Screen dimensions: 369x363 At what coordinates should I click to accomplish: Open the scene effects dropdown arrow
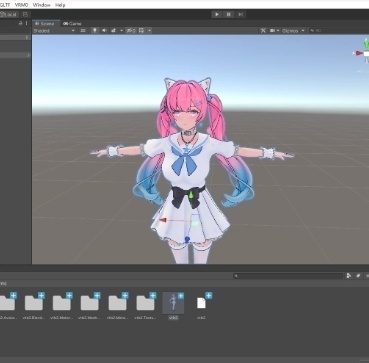pos(122,31)
